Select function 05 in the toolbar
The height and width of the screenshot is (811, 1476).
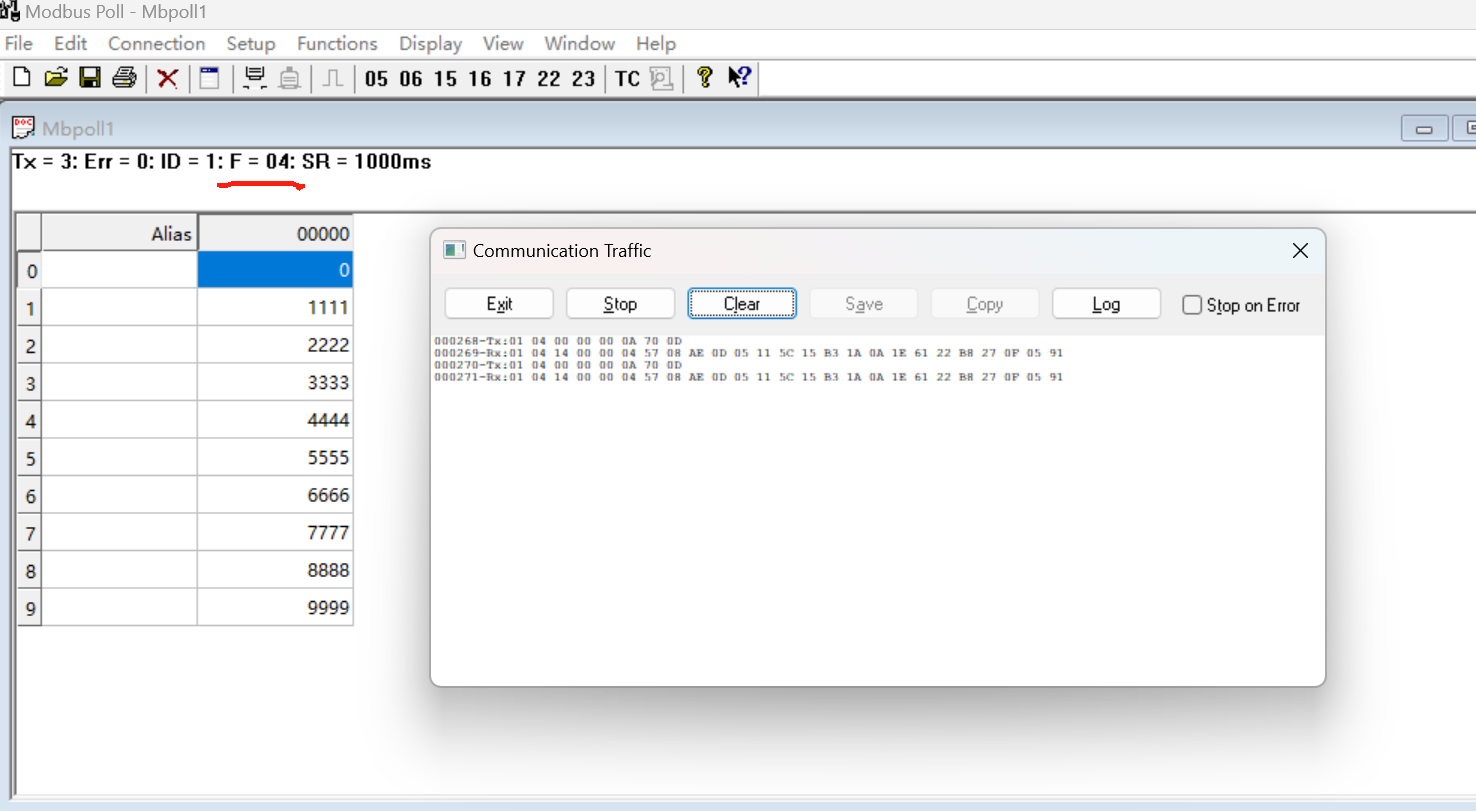(x=376, y=79)
